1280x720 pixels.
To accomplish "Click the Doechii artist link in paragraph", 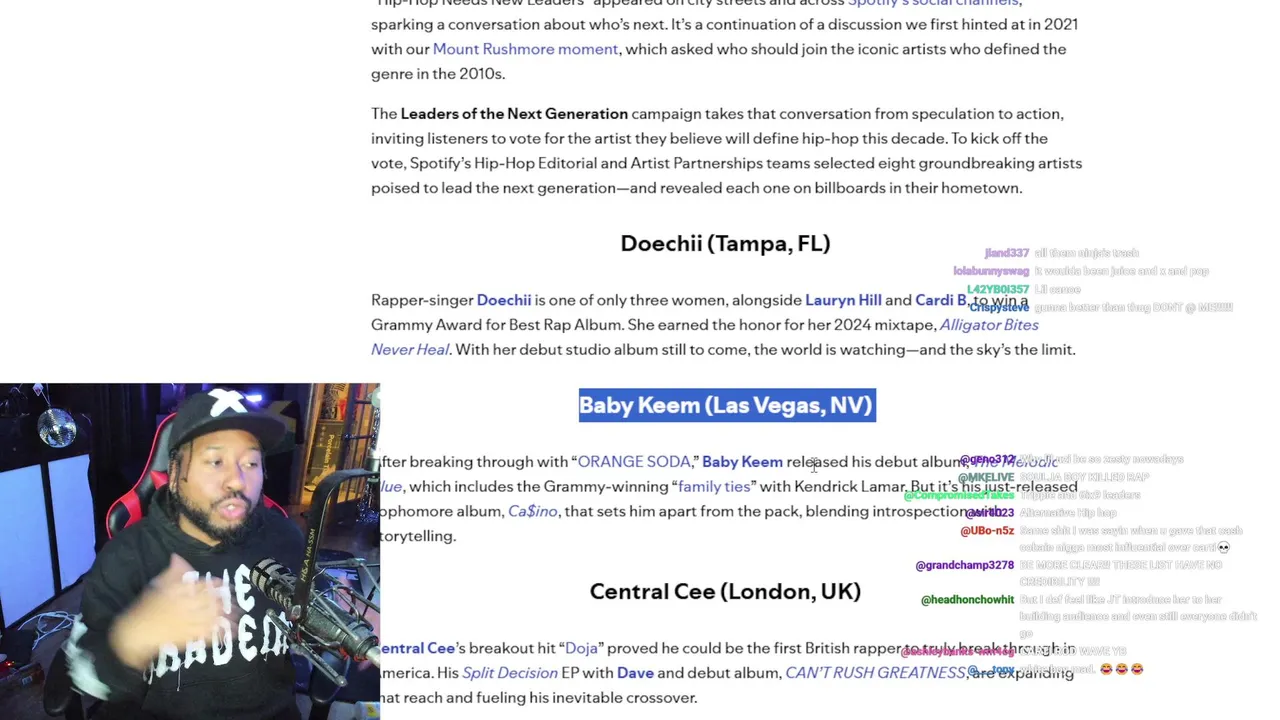I will coord(504,300).
